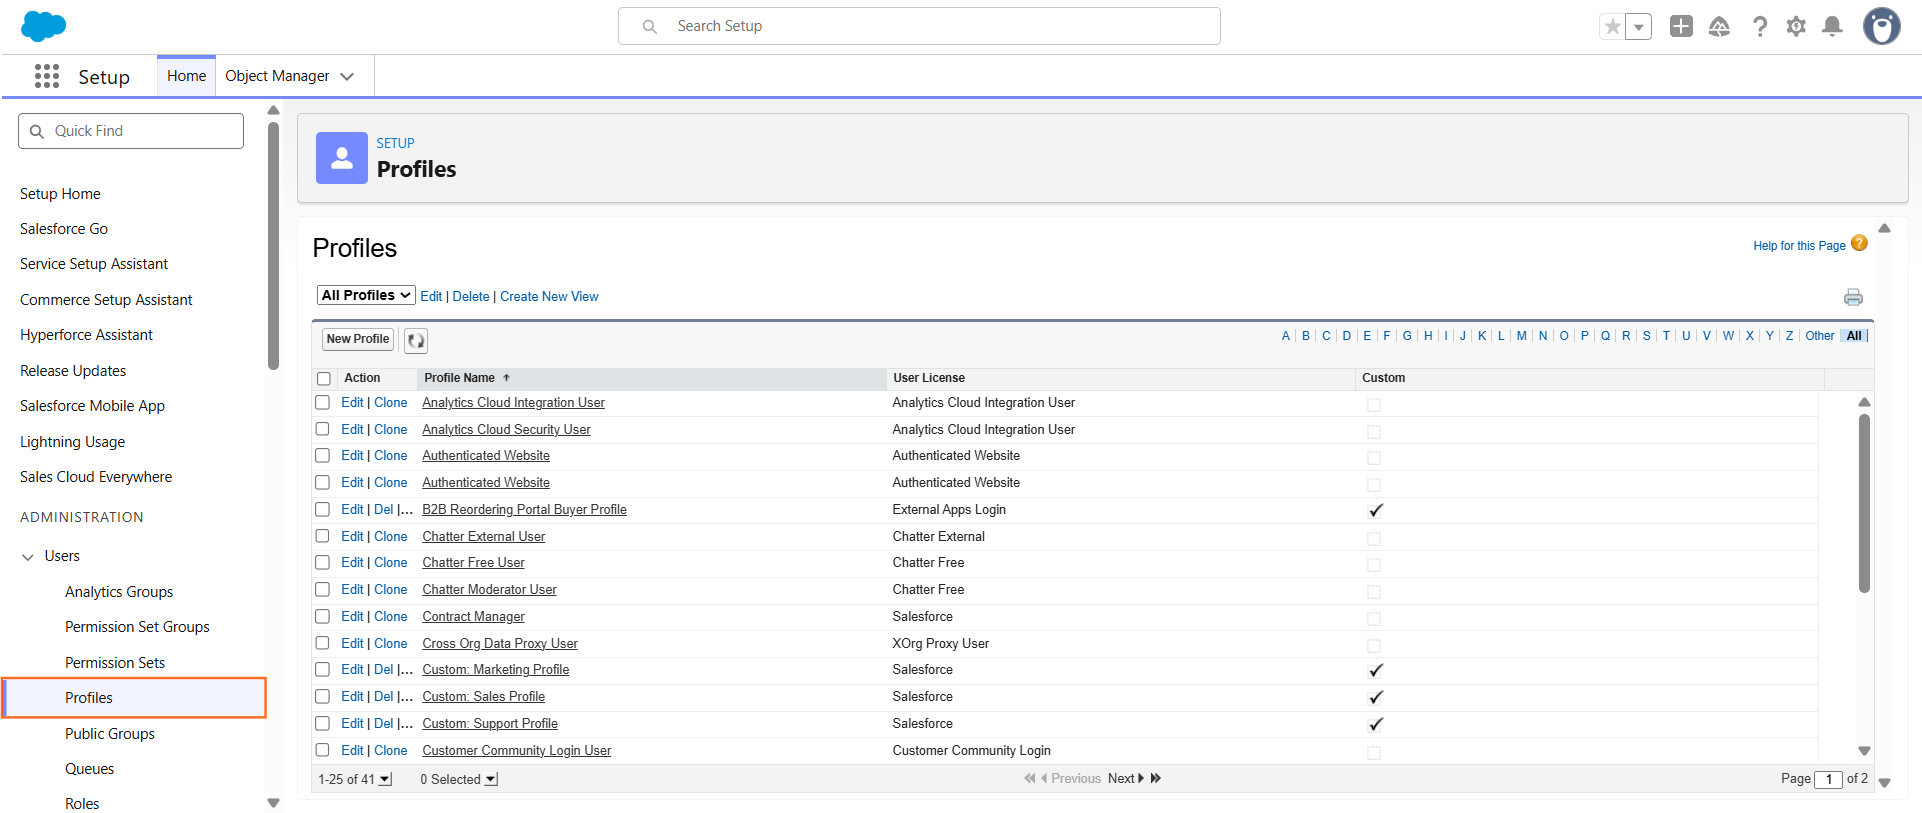The height and width of the screenshot is (813, 1922).
Task: Open Salesforce Mobile App in sidebar
Action: (x=92, y=406)
